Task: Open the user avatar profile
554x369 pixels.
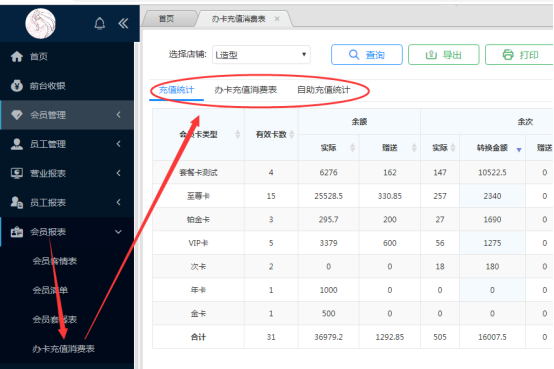Action: (41, 23)
